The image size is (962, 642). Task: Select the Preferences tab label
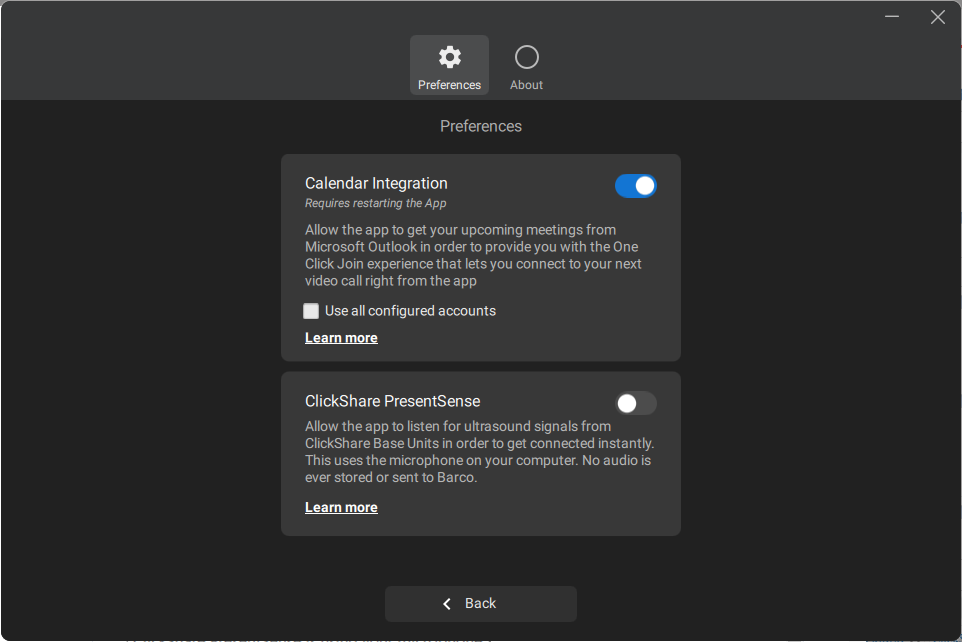click(x=449, y=85)
